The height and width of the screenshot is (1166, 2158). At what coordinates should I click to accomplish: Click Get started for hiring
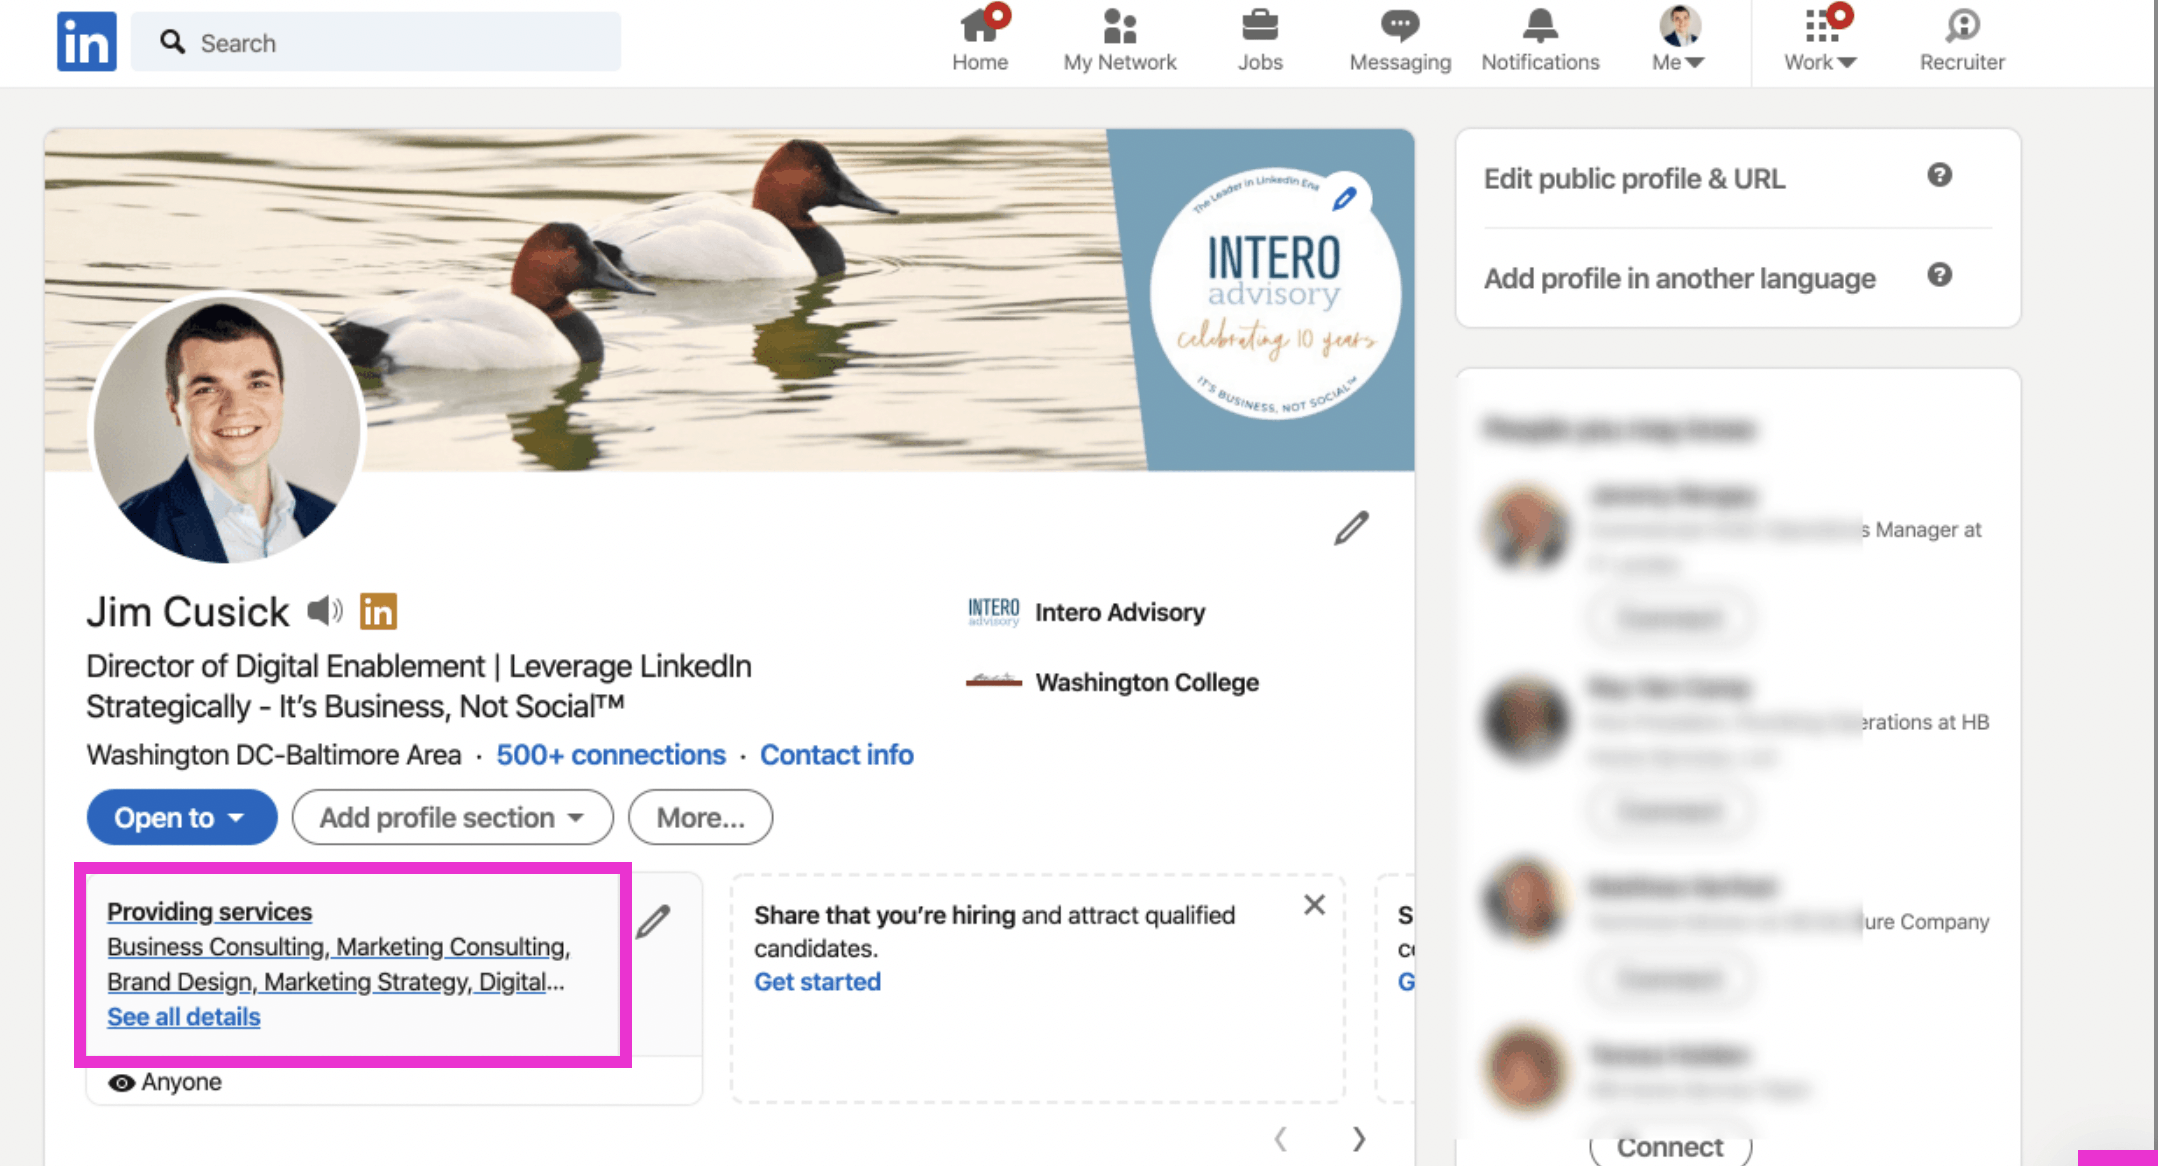pos(817,982)
